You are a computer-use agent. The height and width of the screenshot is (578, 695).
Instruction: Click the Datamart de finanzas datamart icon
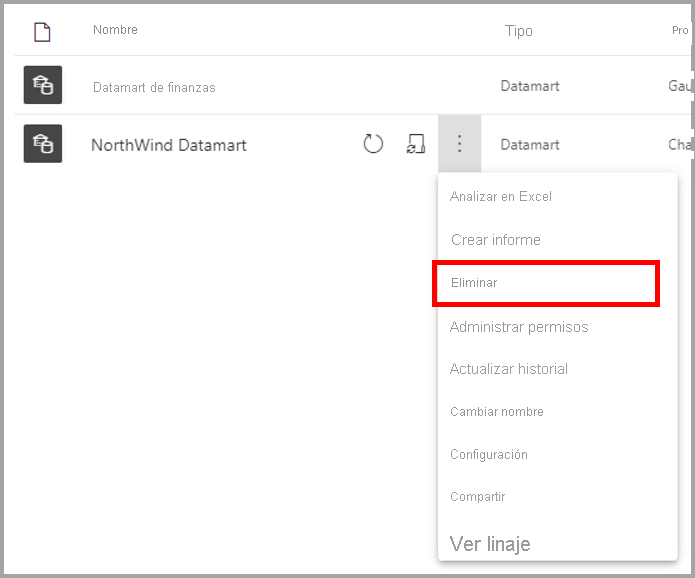click(x=43, y=85)
